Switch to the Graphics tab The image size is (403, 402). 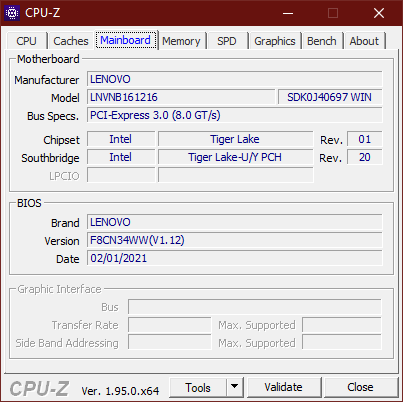(275, 41)
